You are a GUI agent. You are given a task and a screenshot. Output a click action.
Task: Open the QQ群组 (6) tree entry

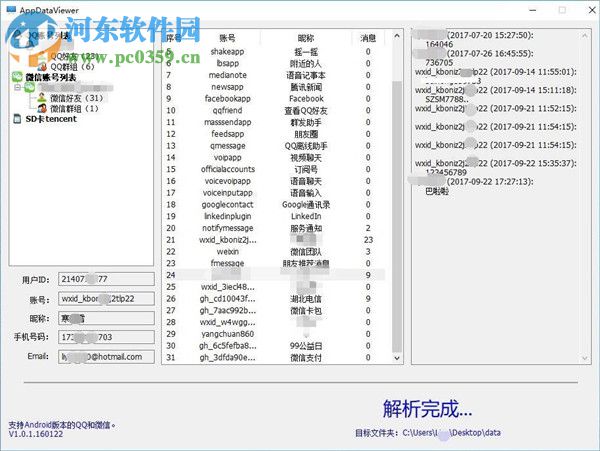tap(72, 67)
